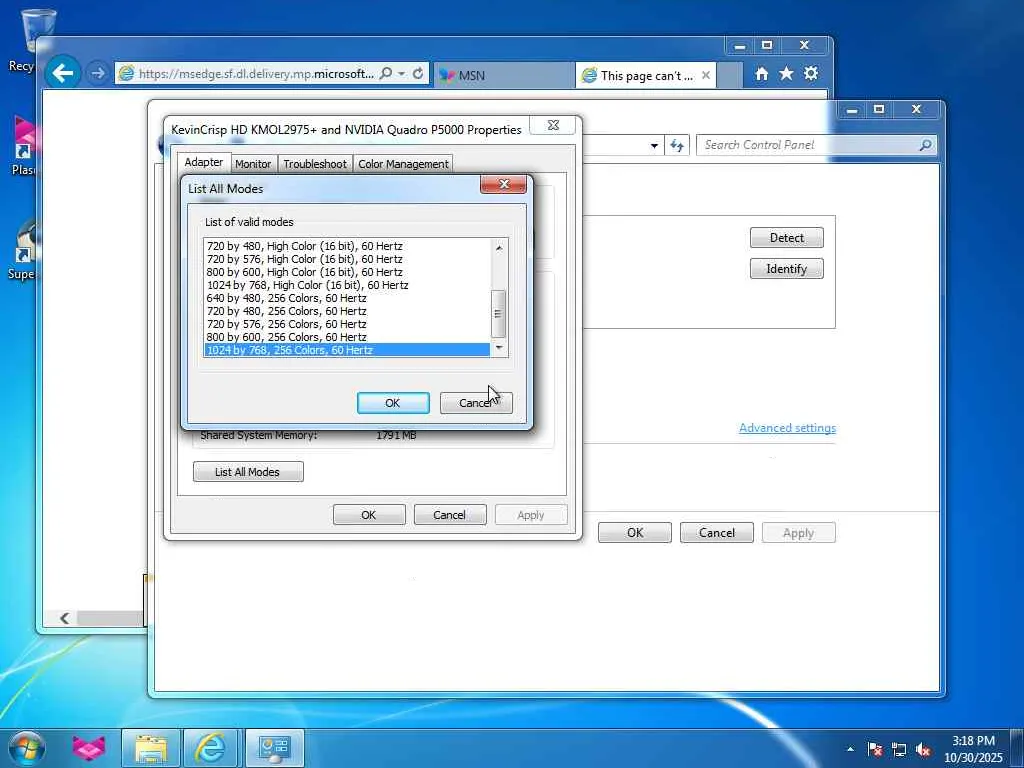Image resolution: width=1024 pixels, height=768 pixels.
Task: Open the address bar autocomplete dropdown arrow in IE
Action: pyautogui.click(x=402, y=74)
